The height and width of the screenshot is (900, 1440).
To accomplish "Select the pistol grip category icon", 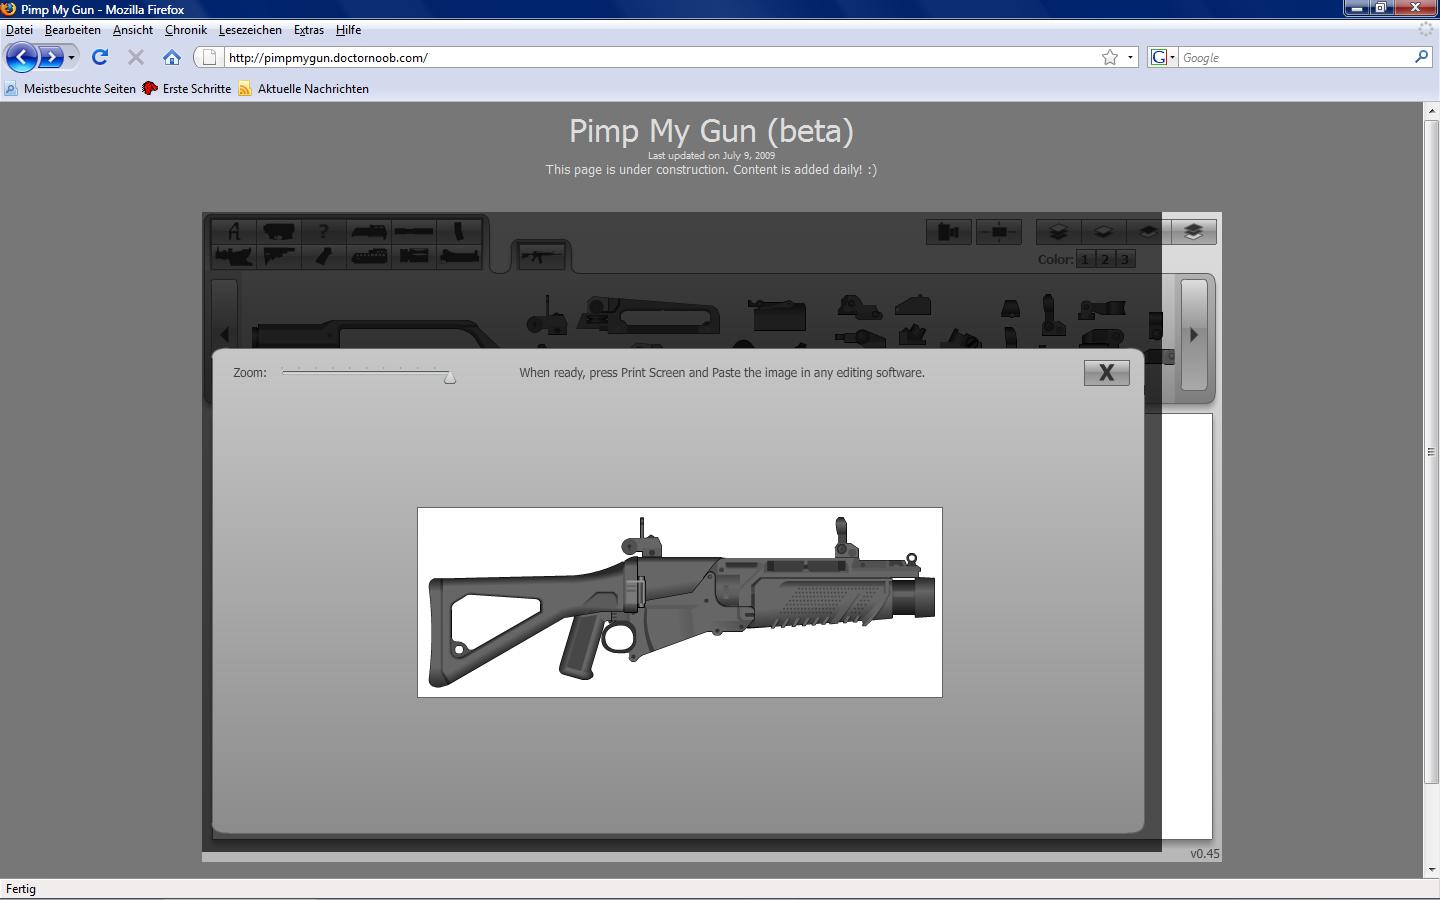I will click(x=323, y=256).
